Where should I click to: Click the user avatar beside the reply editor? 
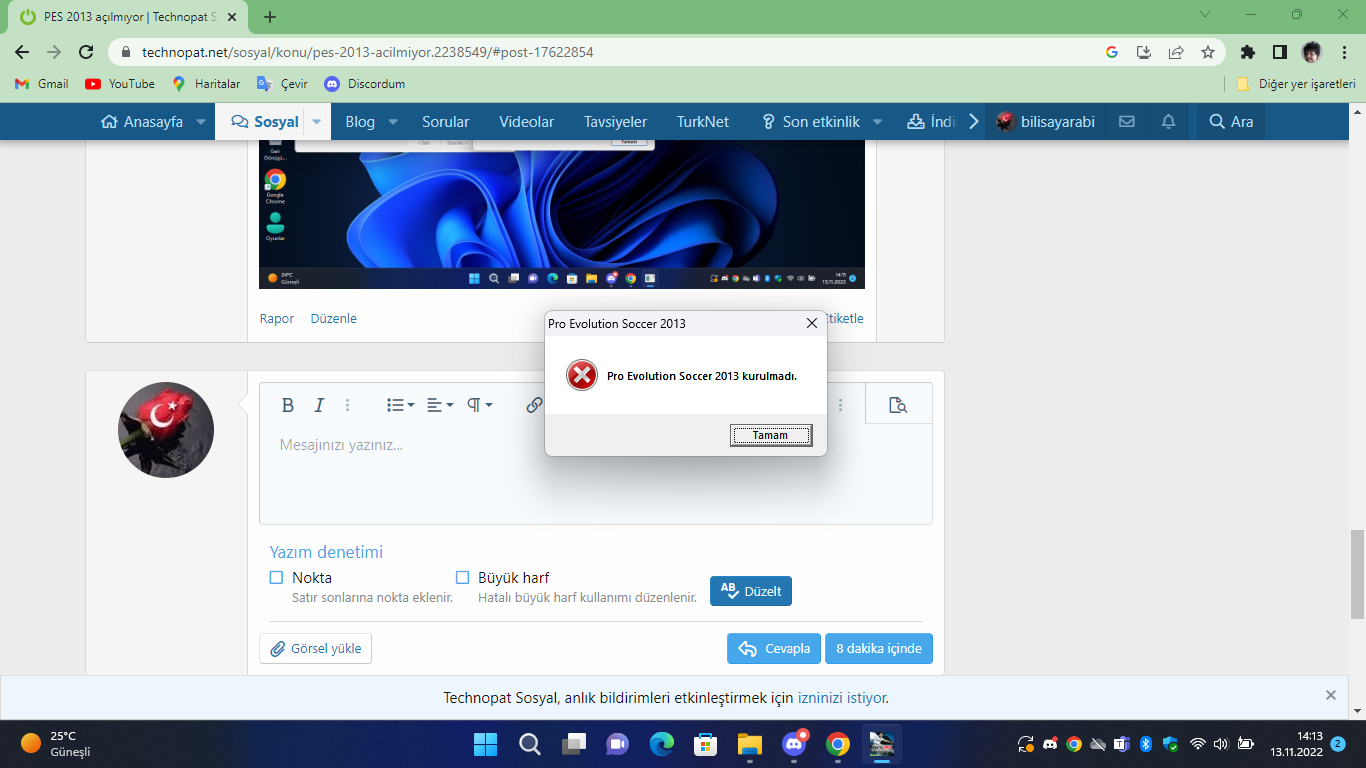166,430
